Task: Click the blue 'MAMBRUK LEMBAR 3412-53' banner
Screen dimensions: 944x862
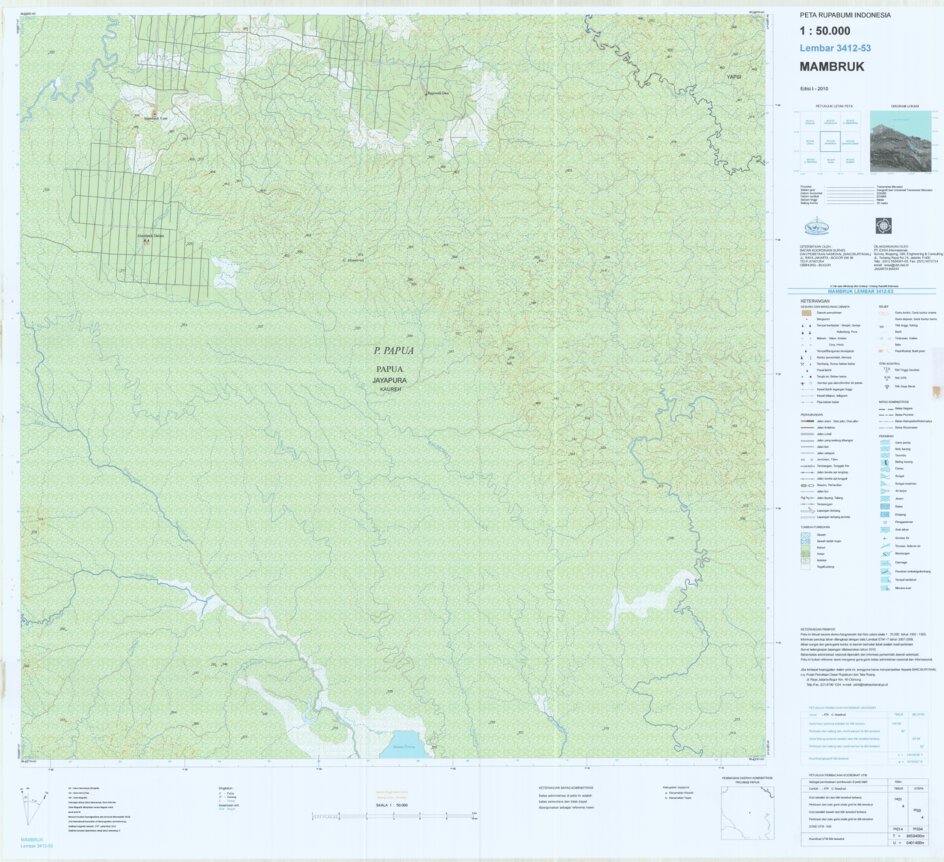Action: [862, 291]
